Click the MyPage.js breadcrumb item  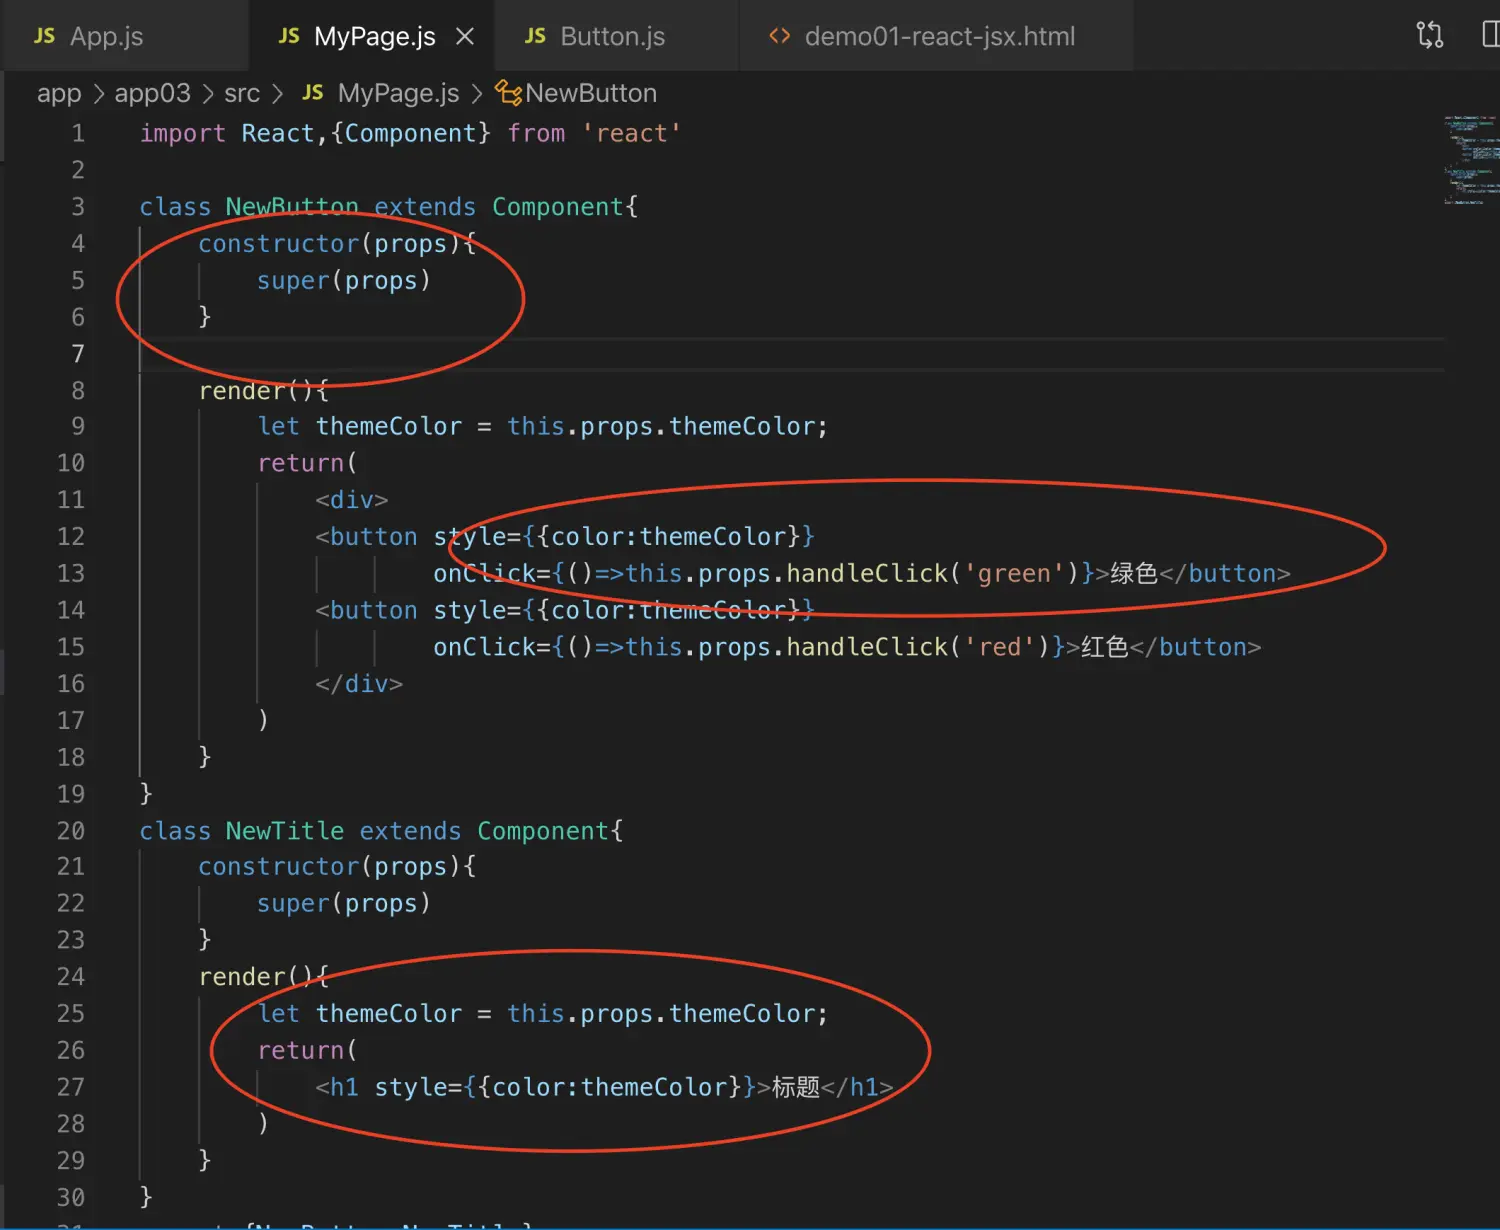[398, 93]
